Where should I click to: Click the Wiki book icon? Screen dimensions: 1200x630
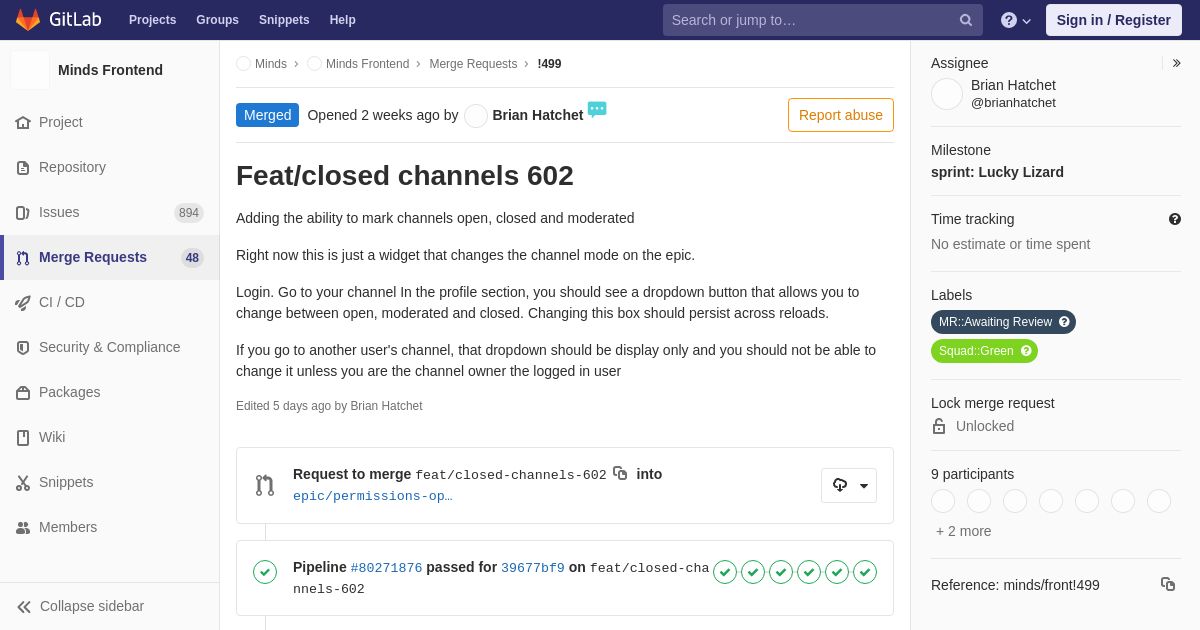pos(23,437)
